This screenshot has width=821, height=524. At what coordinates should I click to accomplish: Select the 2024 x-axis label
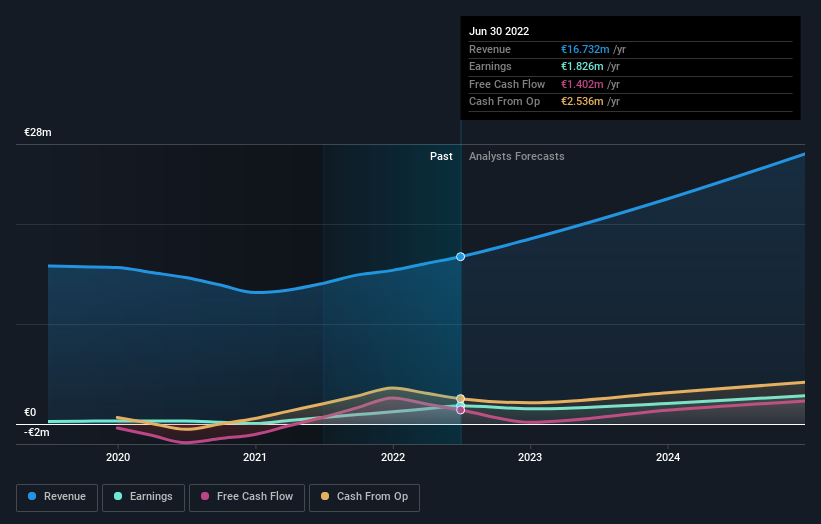(x=668, y=457)
